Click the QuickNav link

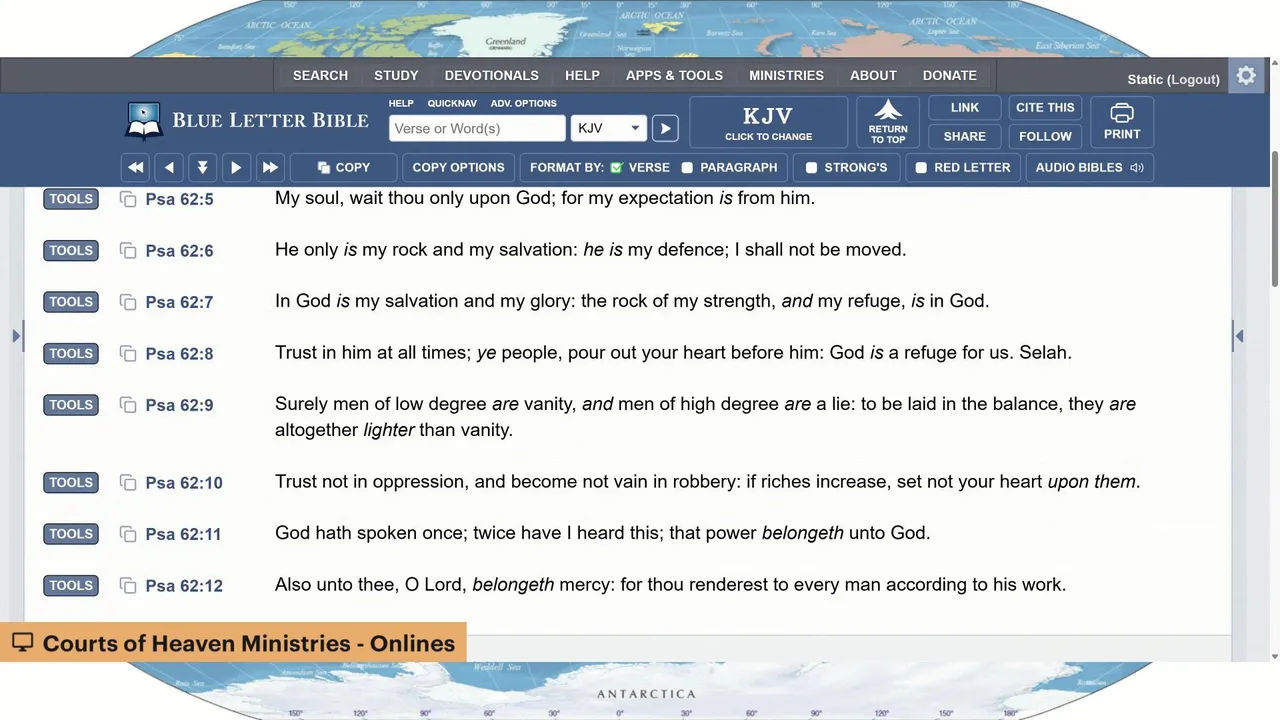tap(452, 103)
